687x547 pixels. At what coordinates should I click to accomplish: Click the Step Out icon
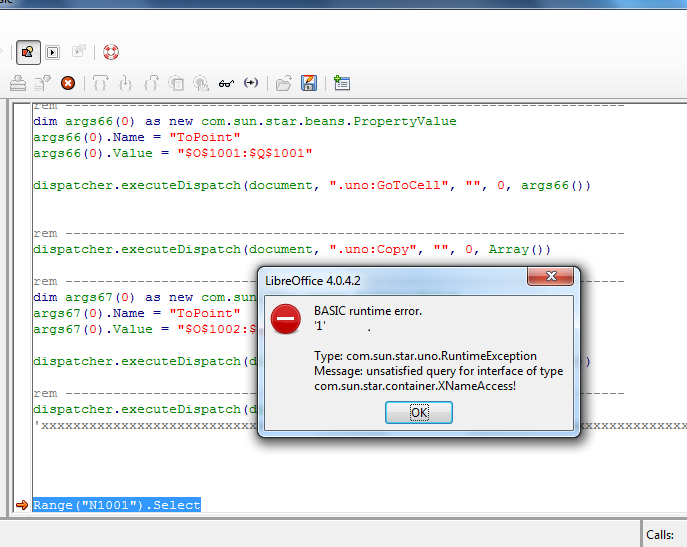pyautogui.click(x=151, y=83)
